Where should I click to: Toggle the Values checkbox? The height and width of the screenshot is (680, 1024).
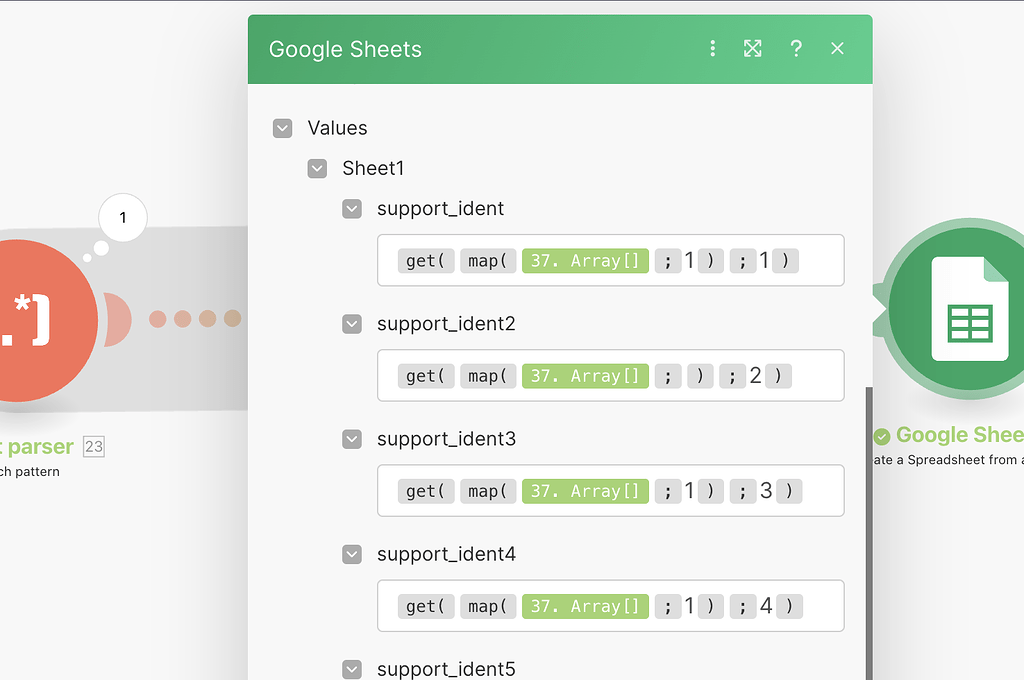tap(282, 128)
